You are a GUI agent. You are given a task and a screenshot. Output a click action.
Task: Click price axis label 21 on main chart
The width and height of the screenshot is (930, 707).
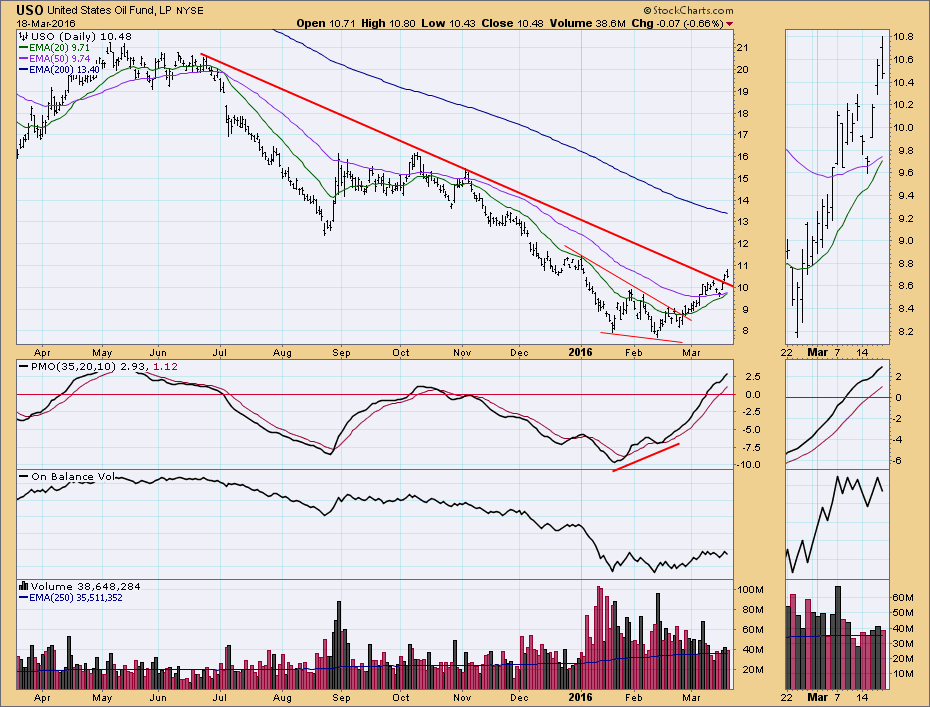tap(741, 47)
